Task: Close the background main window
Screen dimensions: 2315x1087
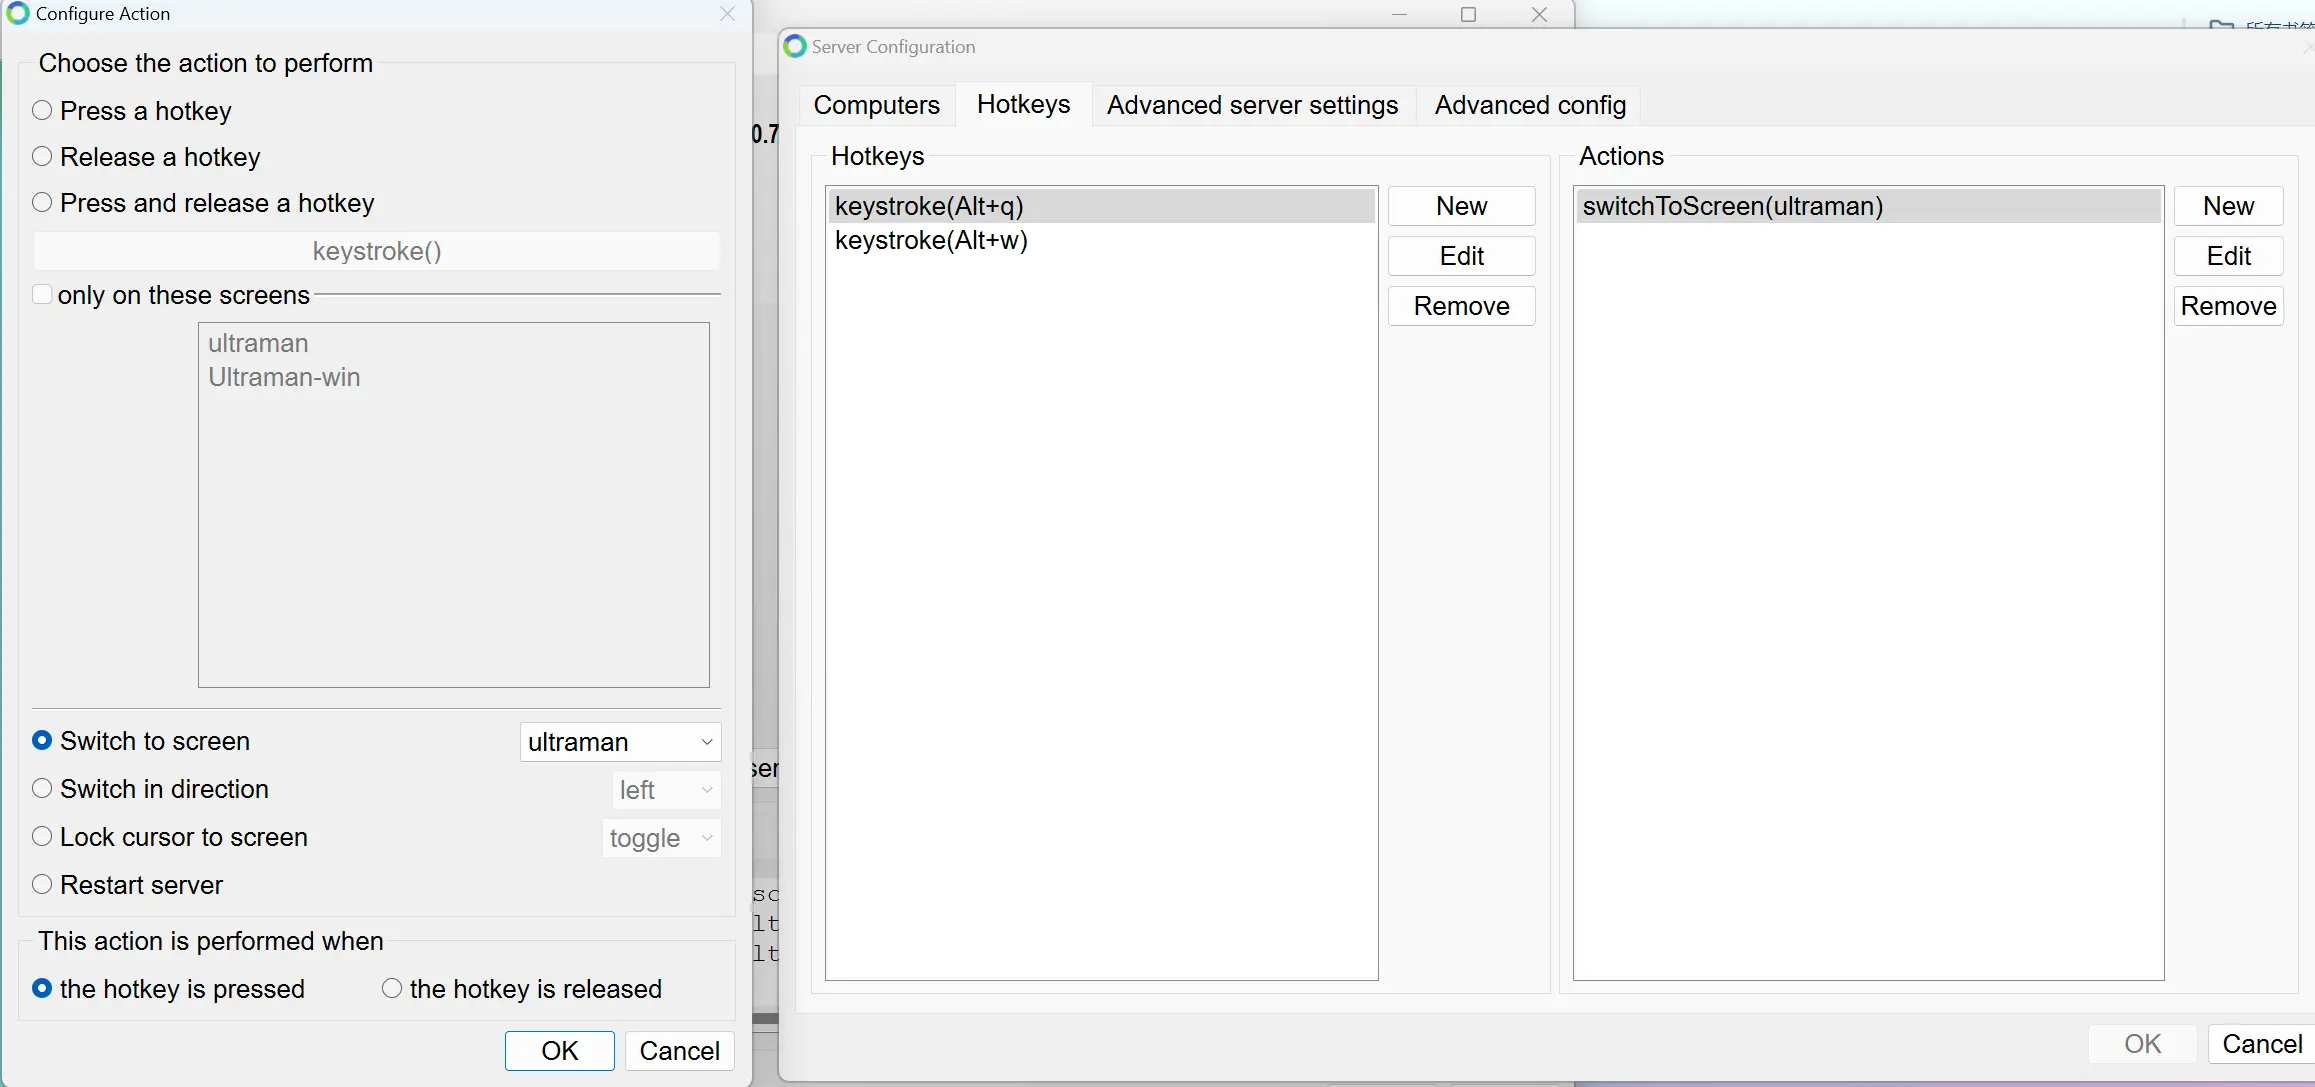Action: click(1540, 14)
